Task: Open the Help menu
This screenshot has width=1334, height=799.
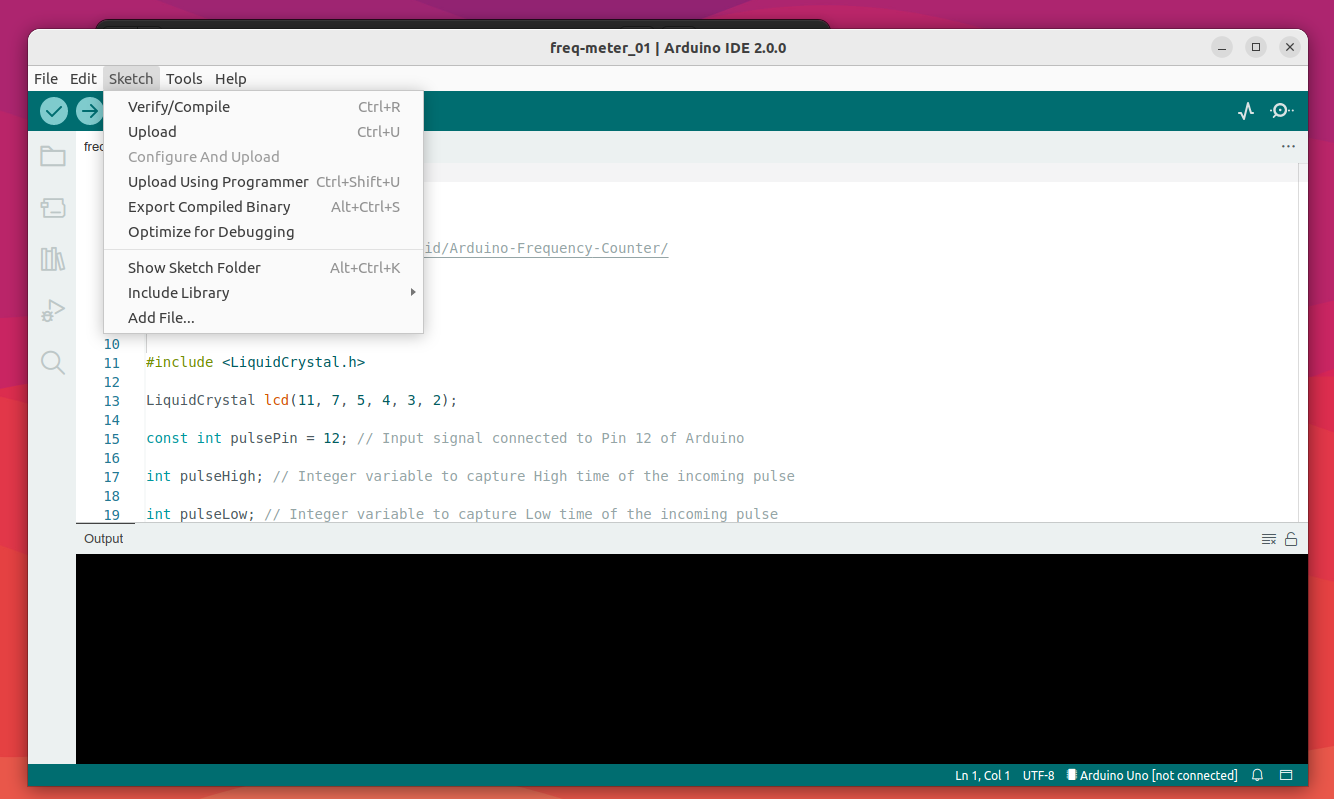Action: tap(231, 79)
